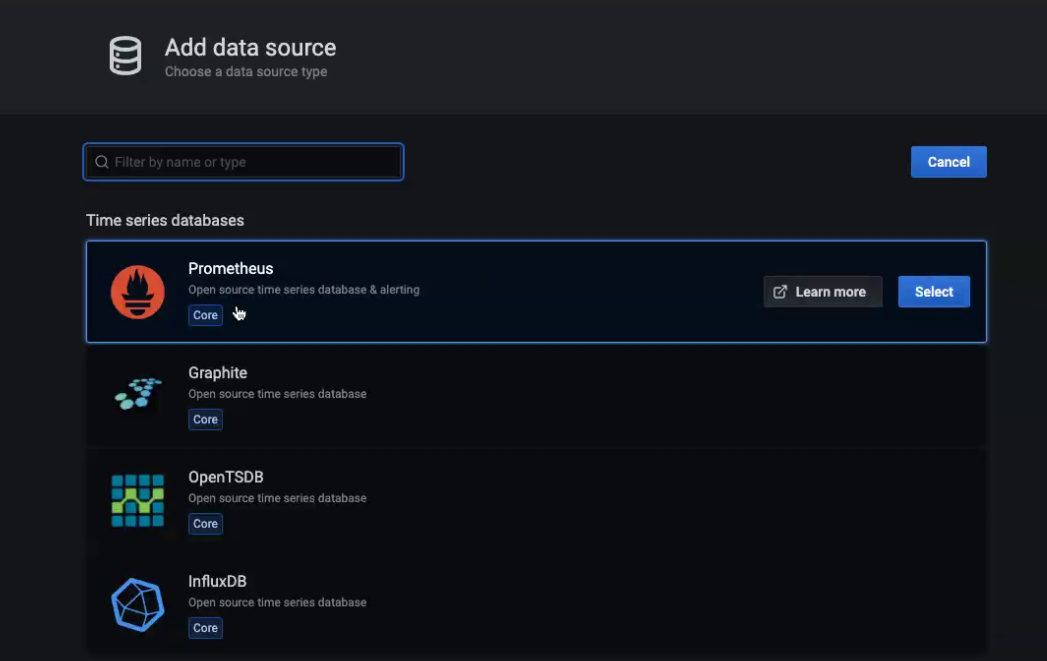The height and width of the screenshot is (661, 1047).
Task: Click the Prometheus flame logo icon
Action: point(137,292)
